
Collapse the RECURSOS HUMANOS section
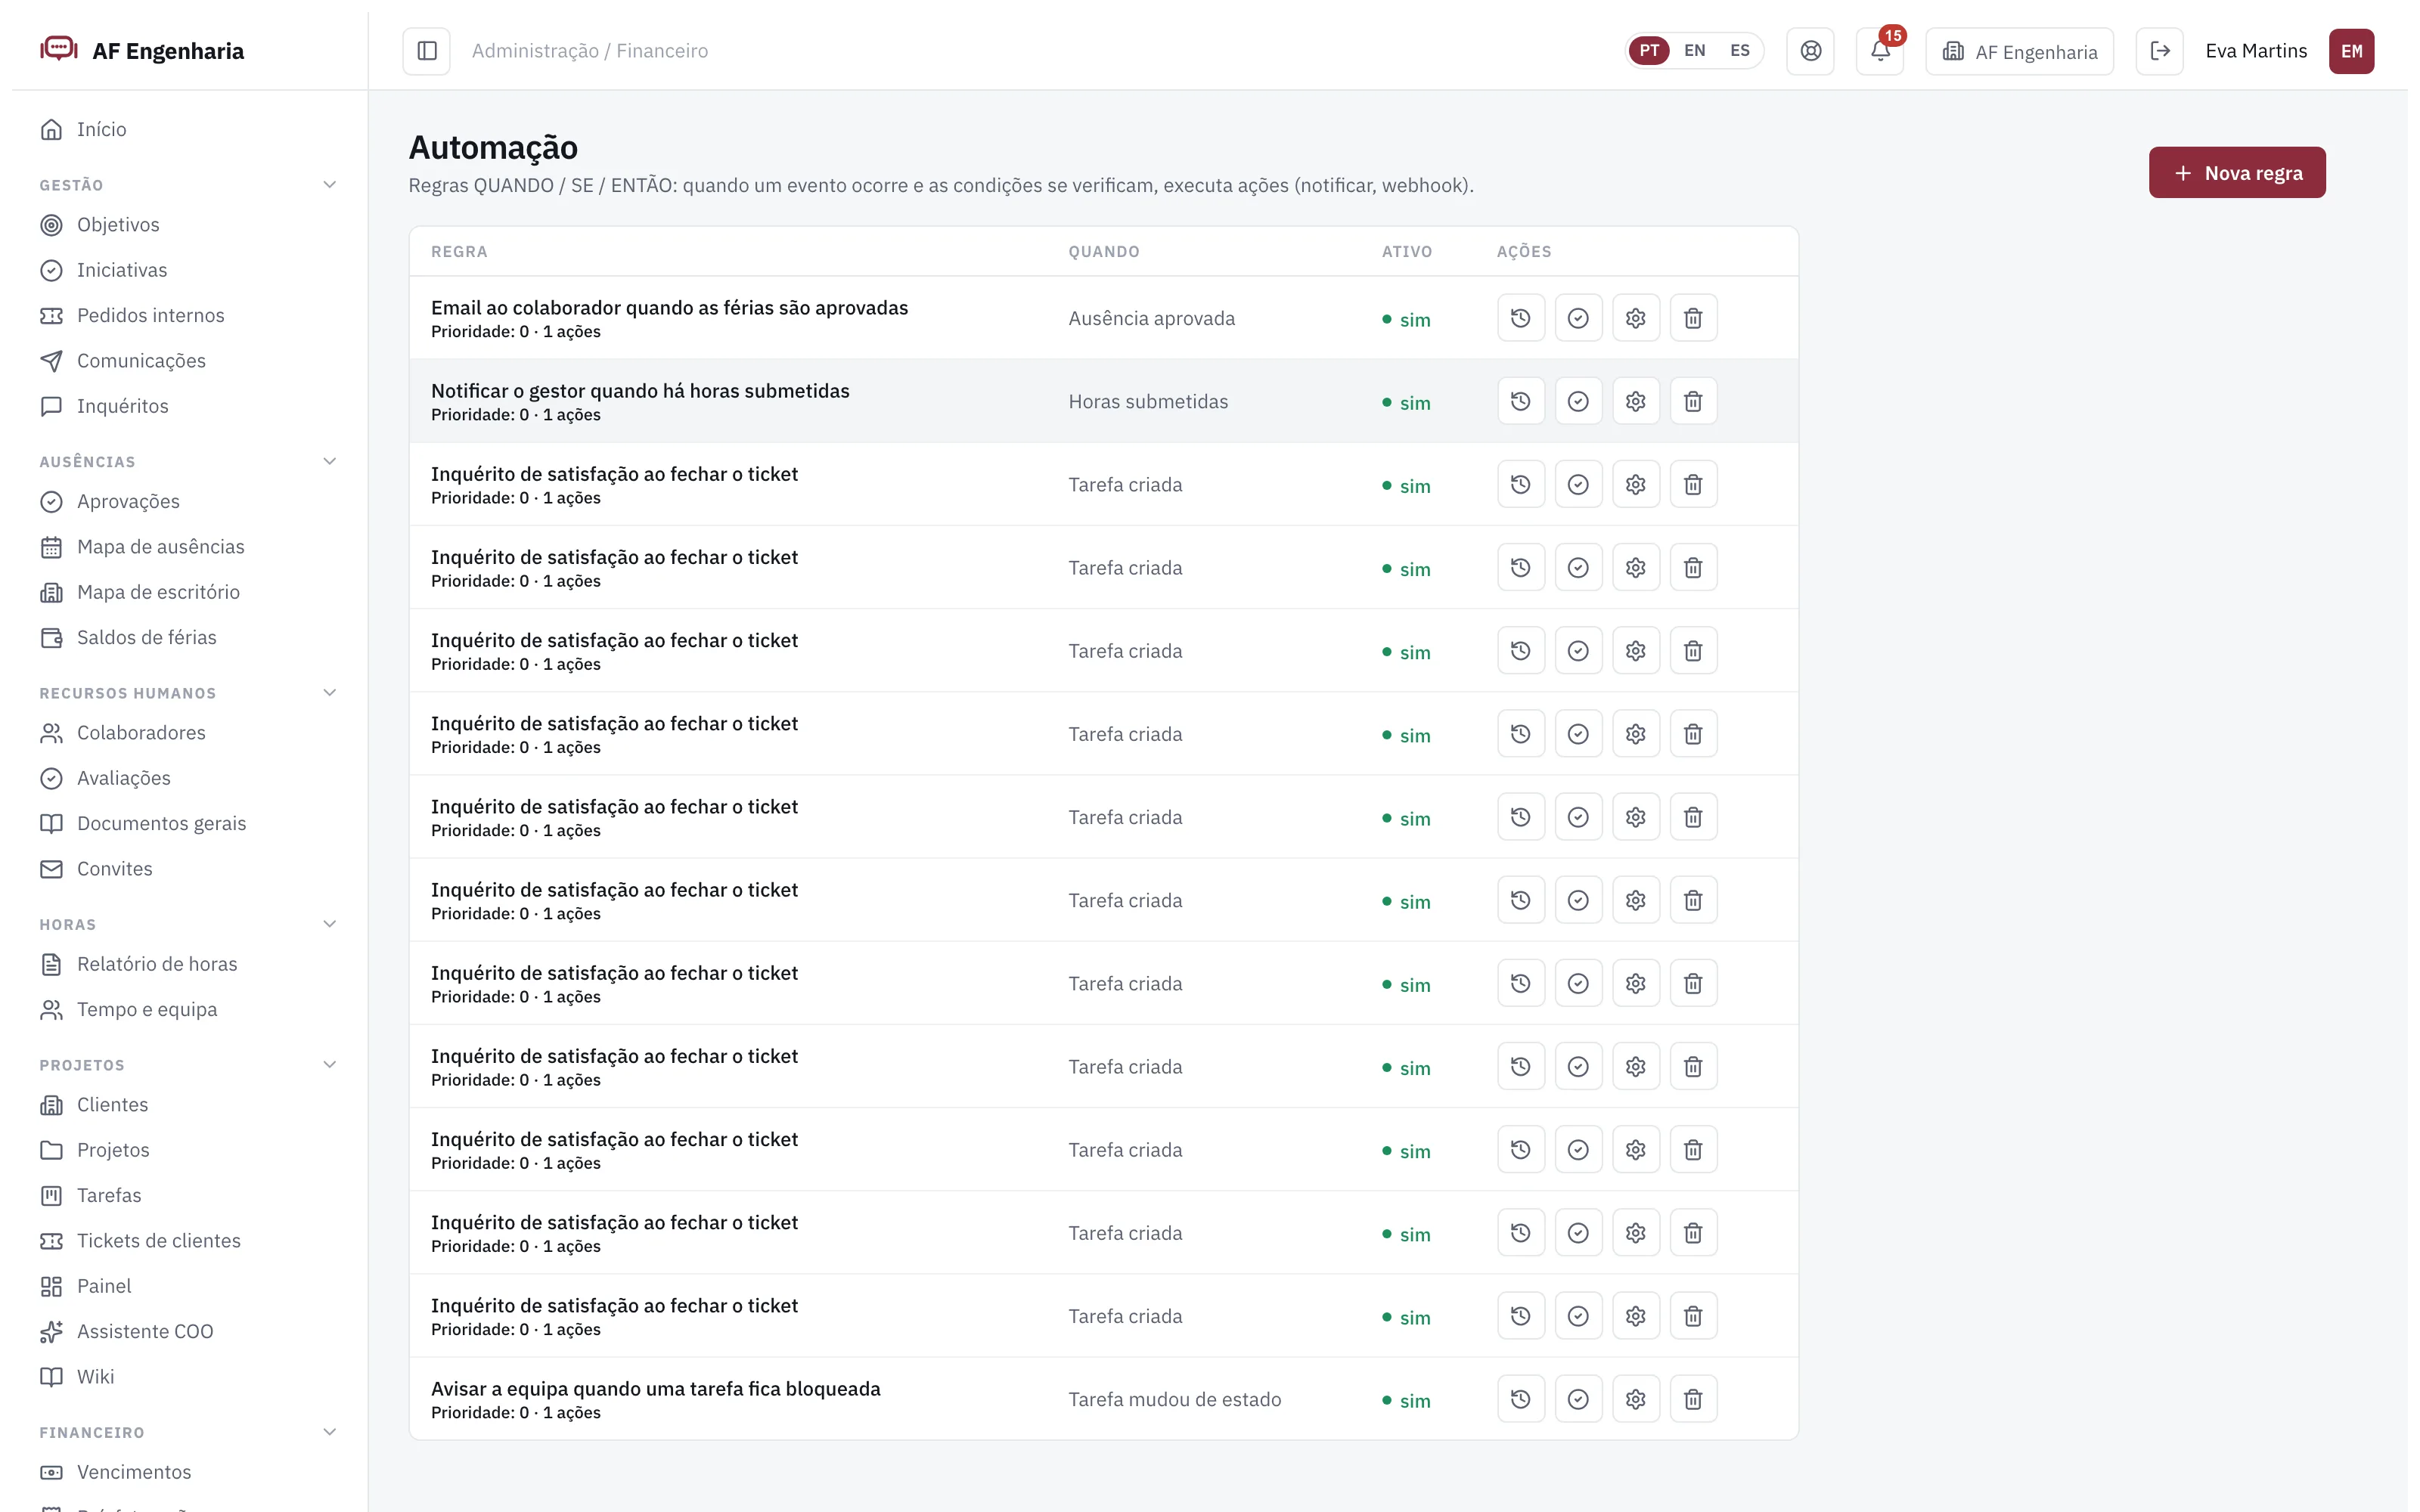click(x=330, y=693)
